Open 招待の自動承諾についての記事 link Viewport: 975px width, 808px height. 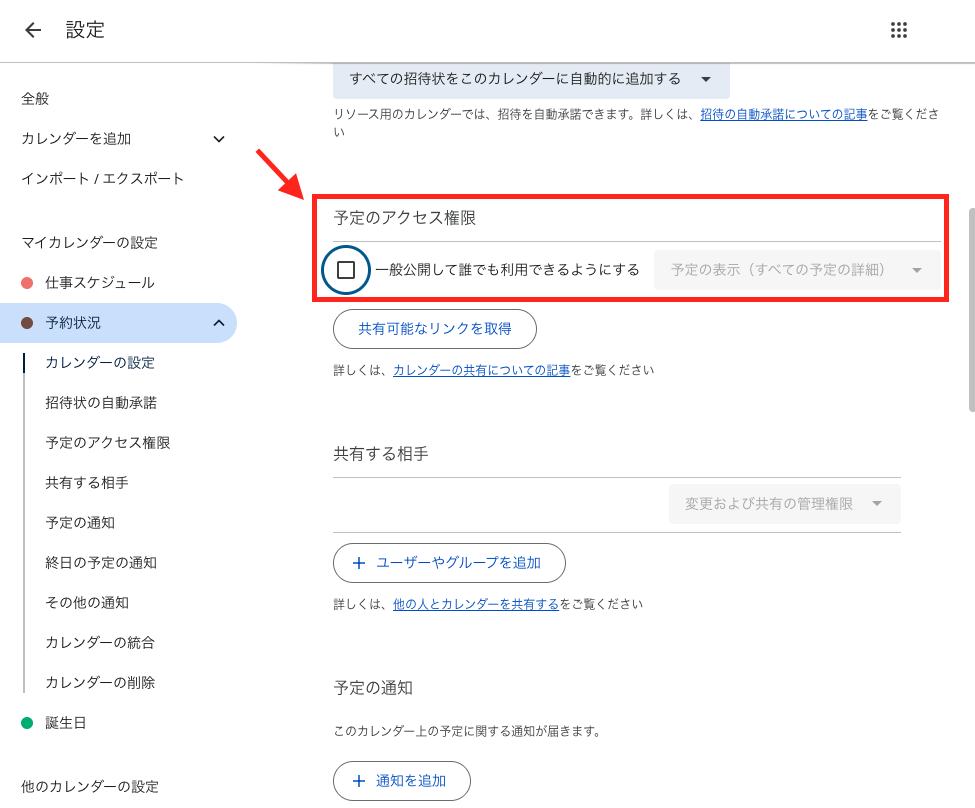783,114
